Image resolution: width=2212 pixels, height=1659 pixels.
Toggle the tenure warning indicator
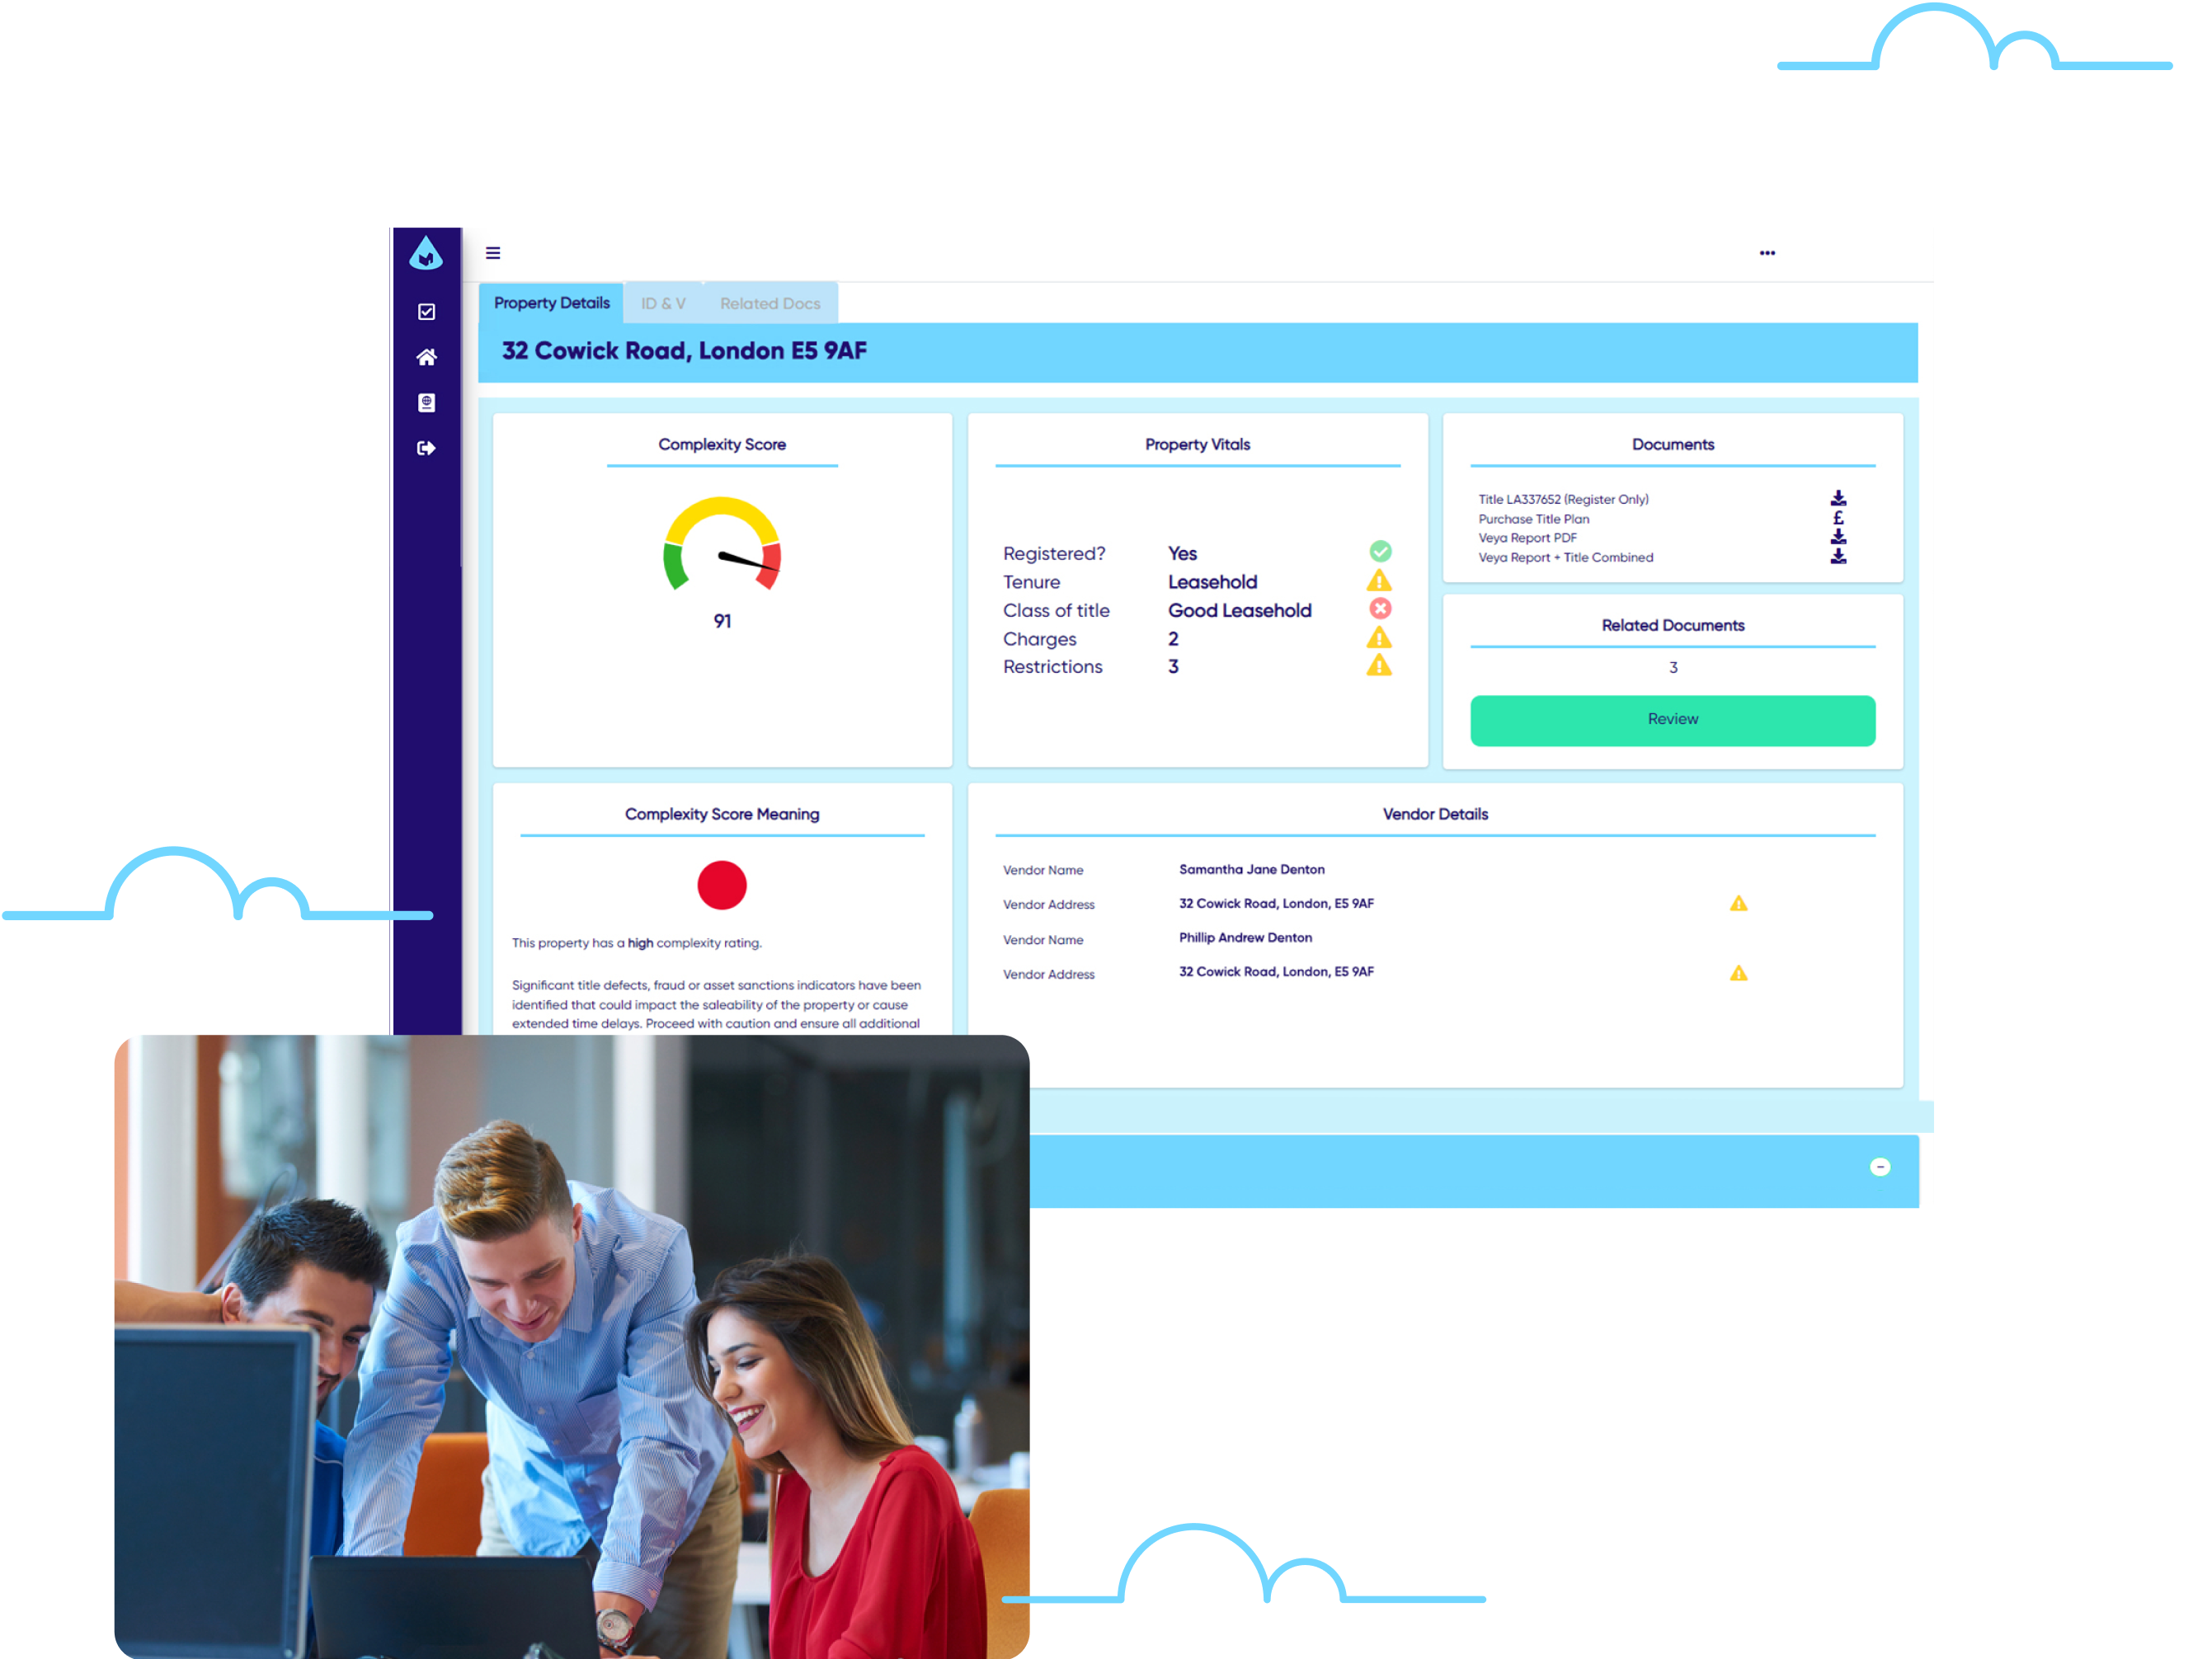point(1379,580)
